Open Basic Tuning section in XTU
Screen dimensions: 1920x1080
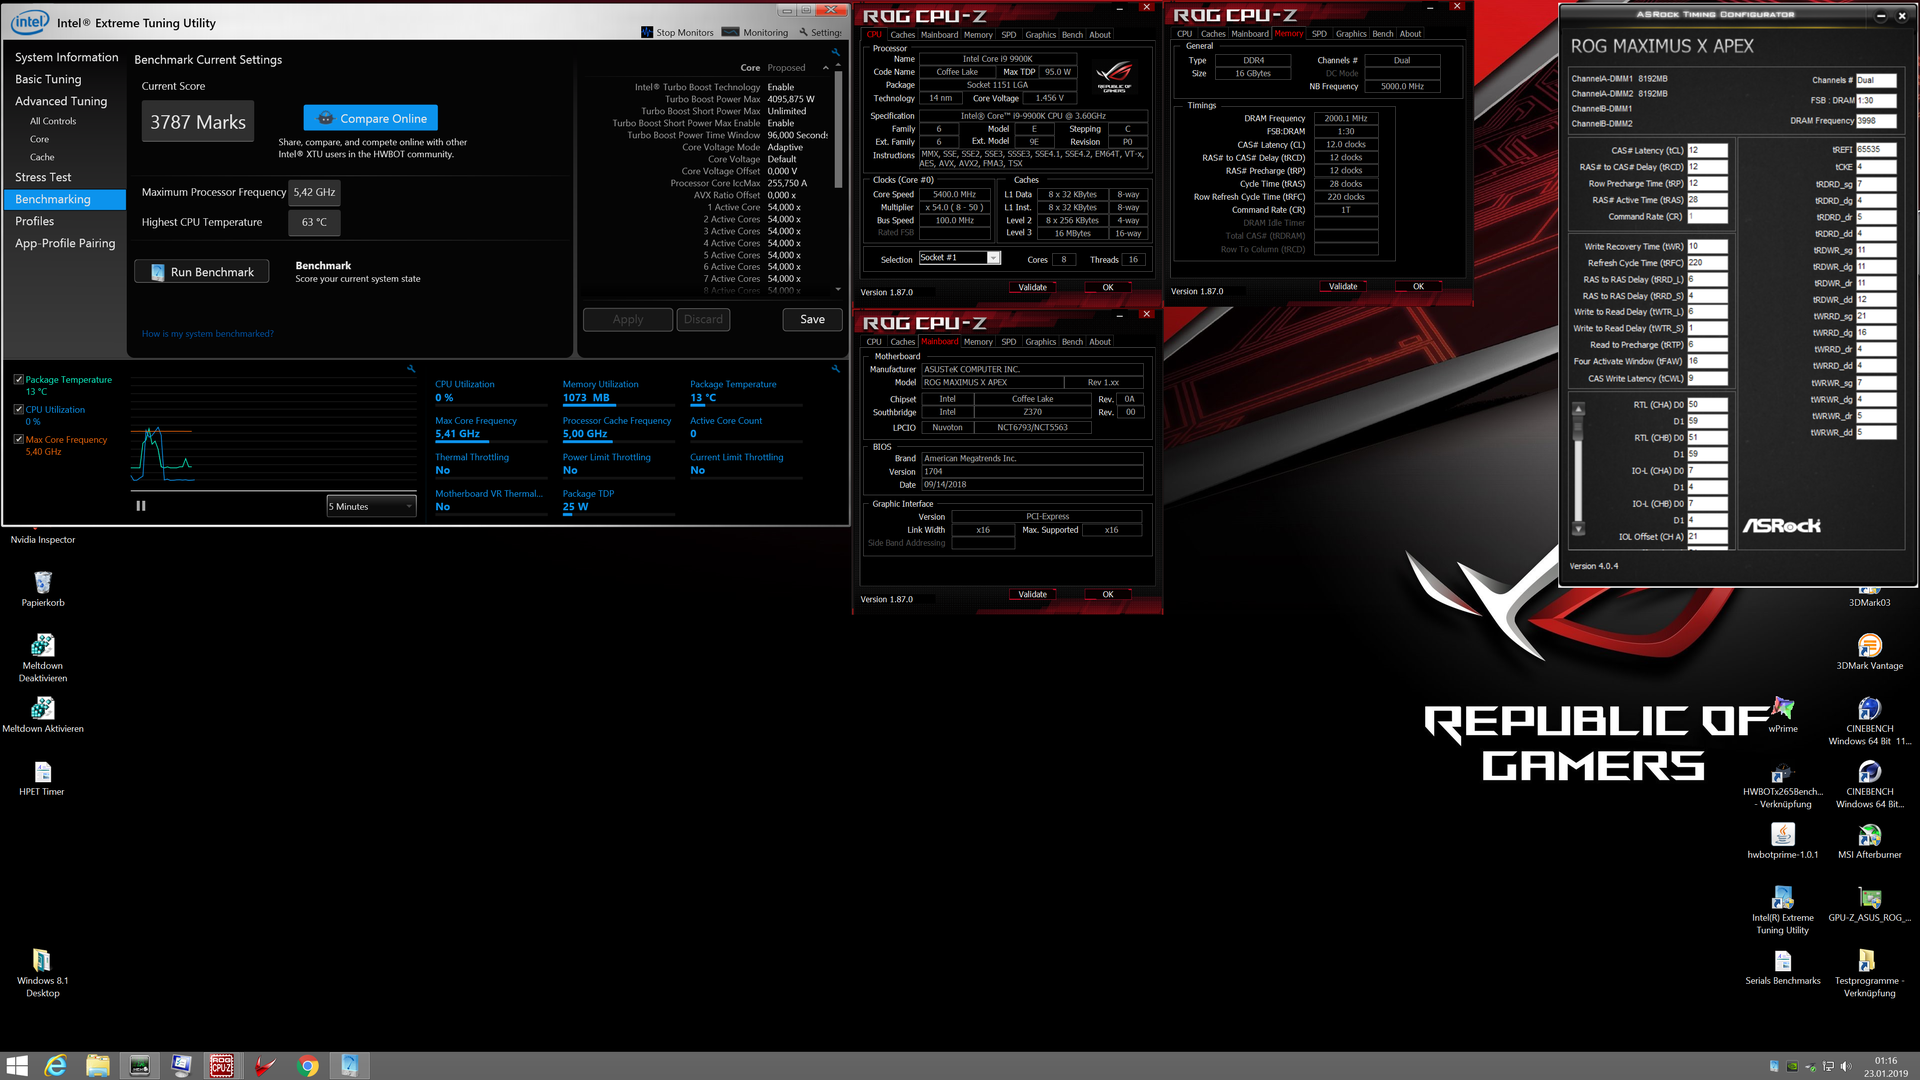(x=48, y=79)
